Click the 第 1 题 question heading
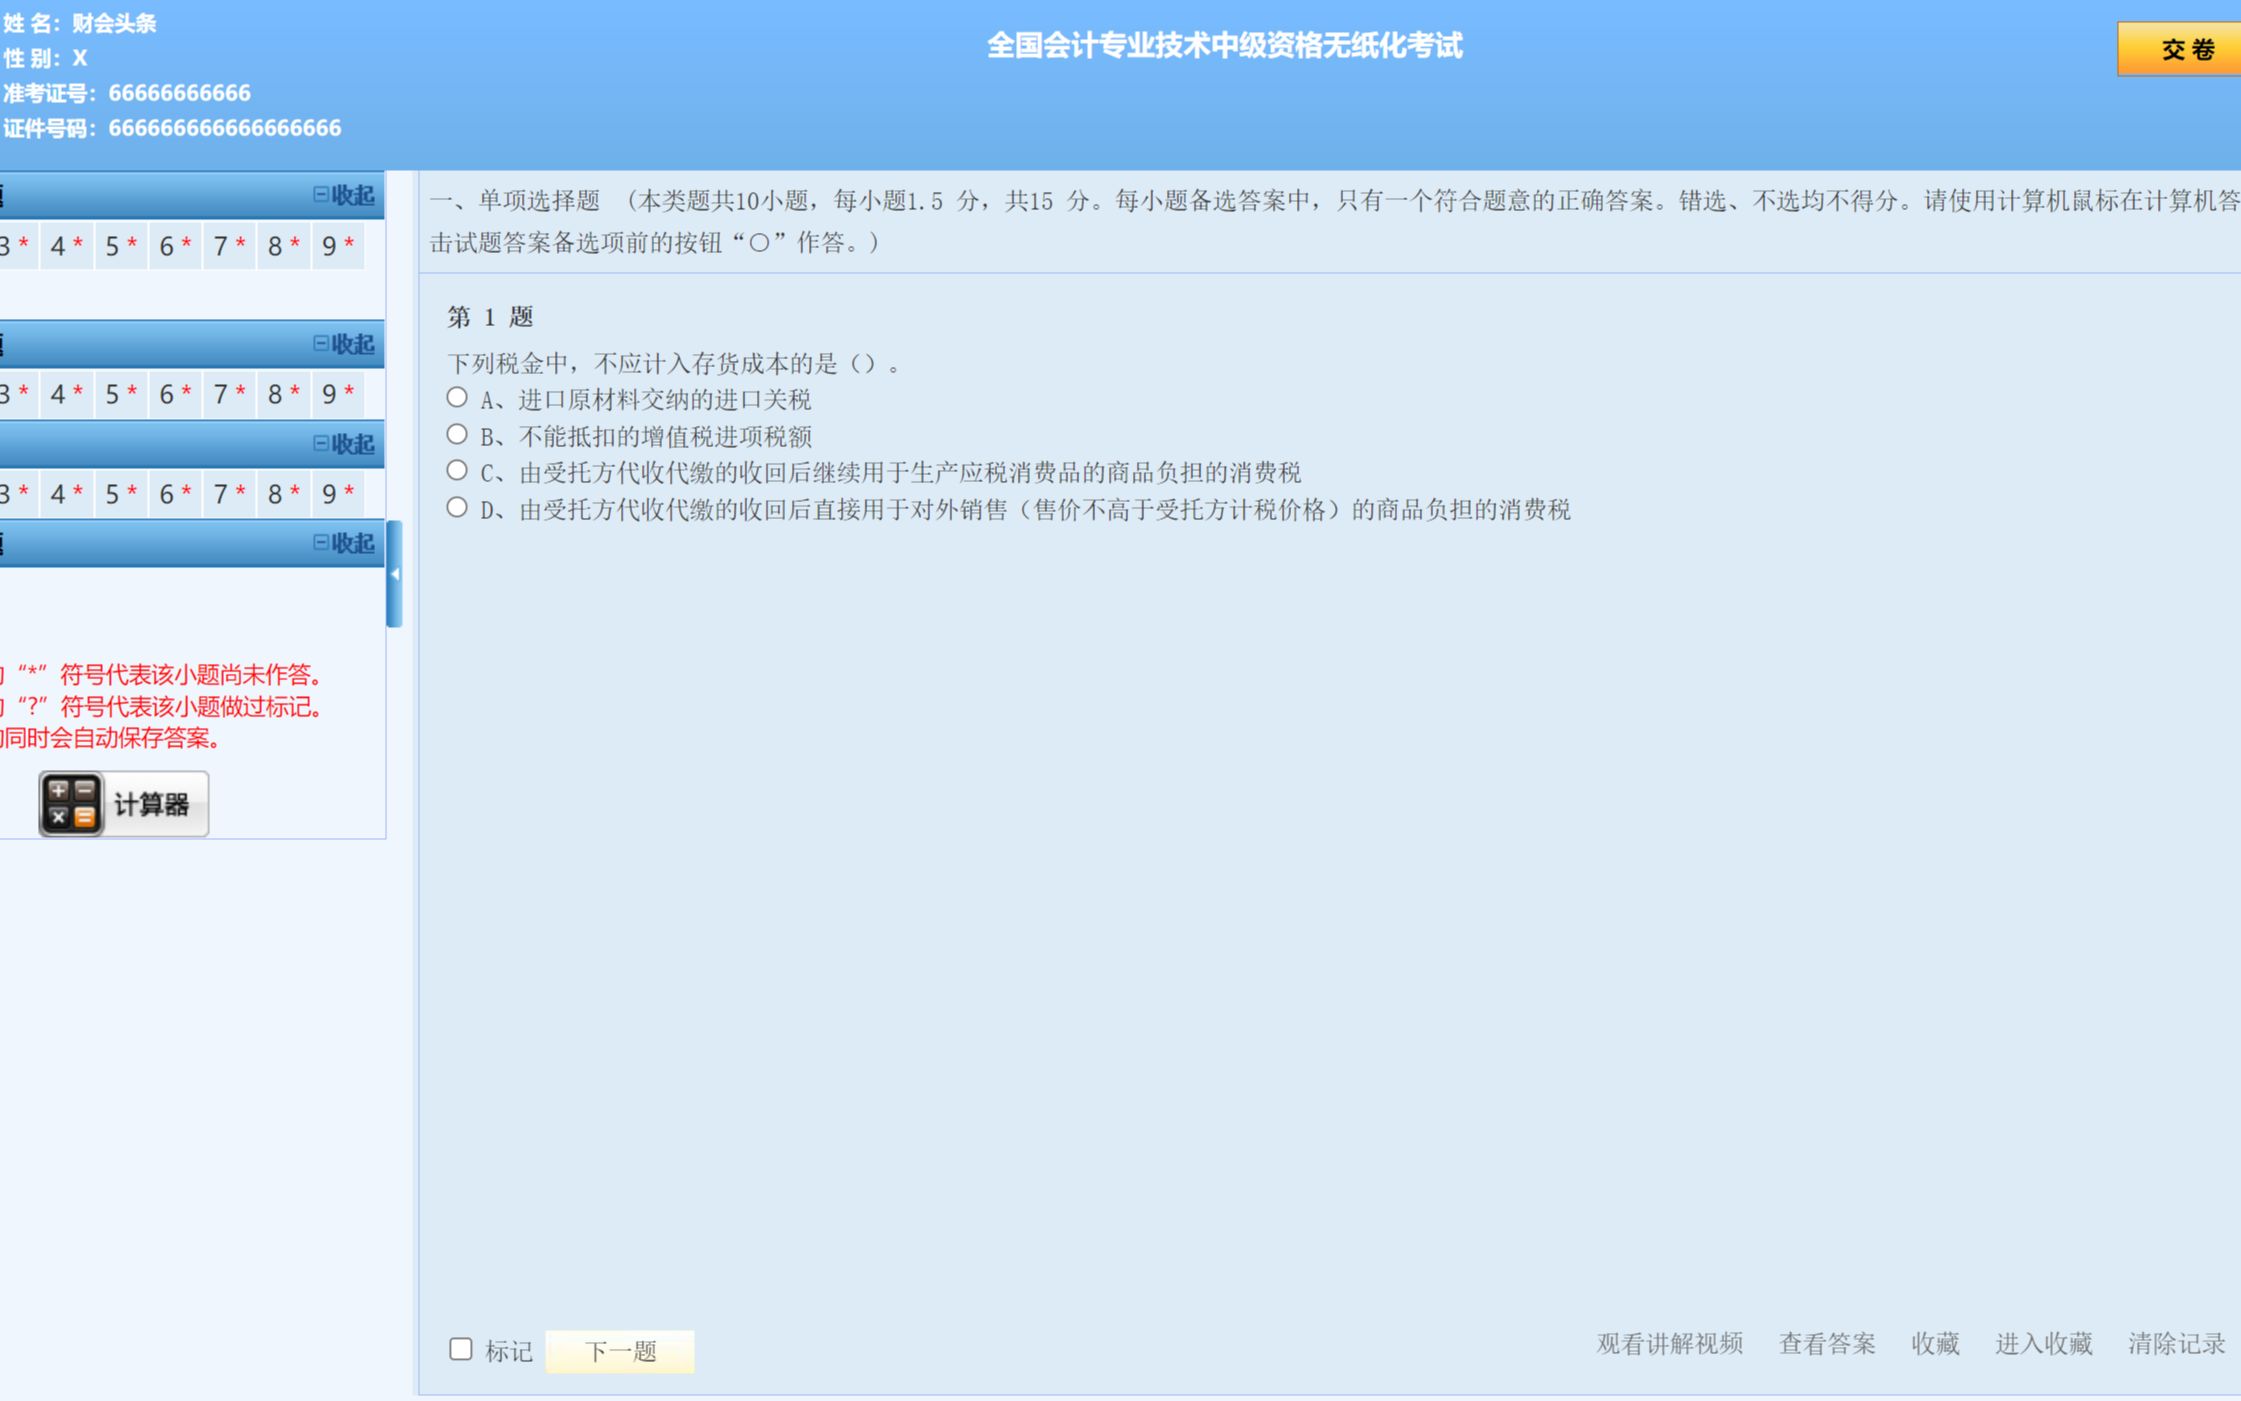The width and height of the screenshot is (2241, 1401). click(490, 317)
